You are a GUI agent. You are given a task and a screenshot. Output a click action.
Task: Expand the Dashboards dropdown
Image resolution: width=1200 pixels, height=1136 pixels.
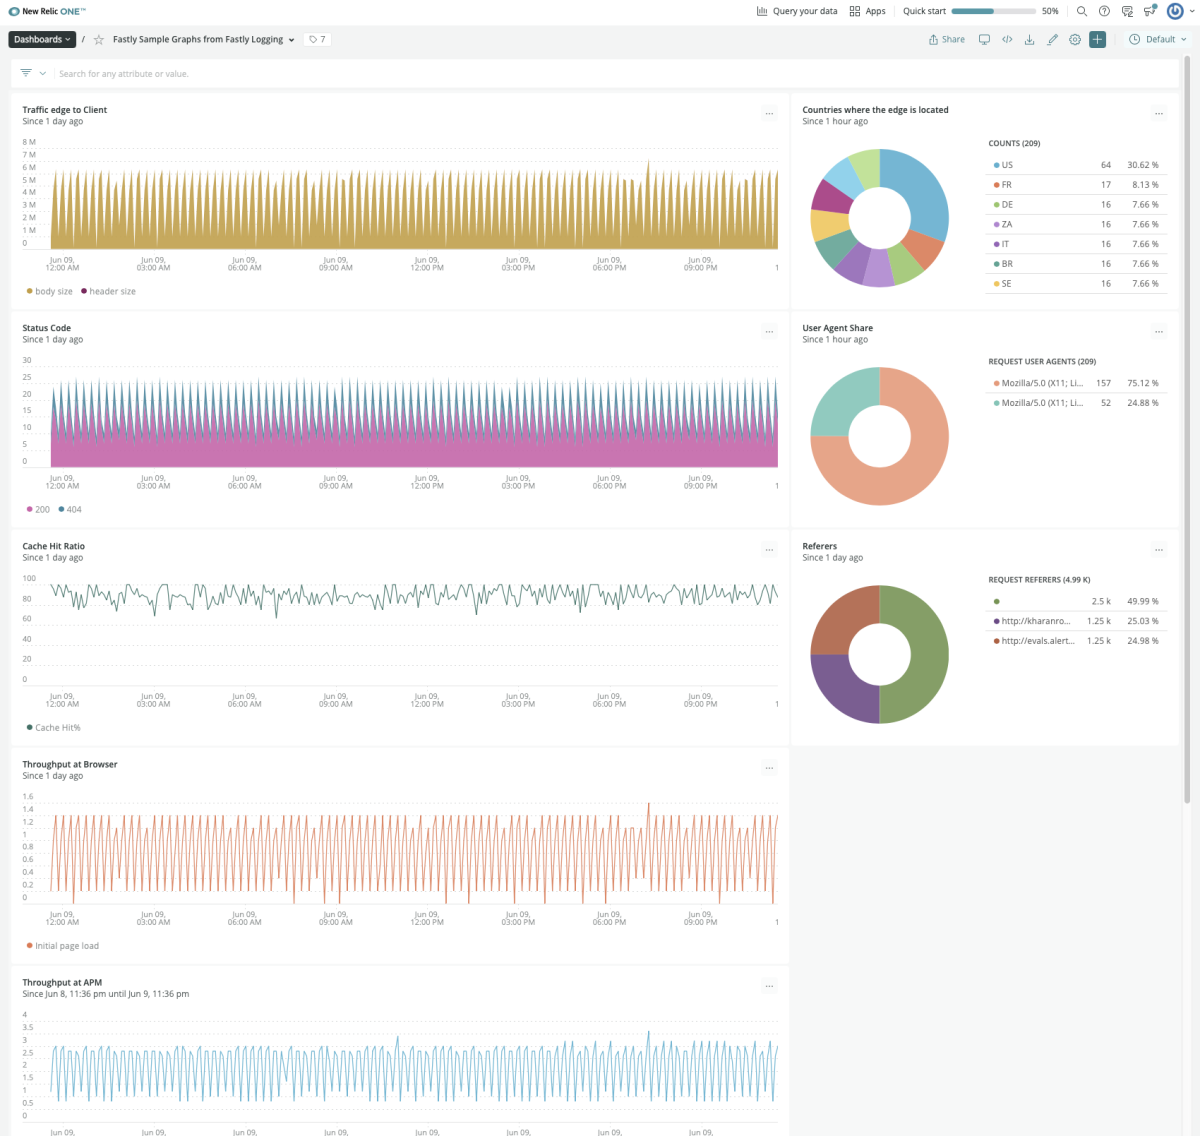click(x=42, y=40)
